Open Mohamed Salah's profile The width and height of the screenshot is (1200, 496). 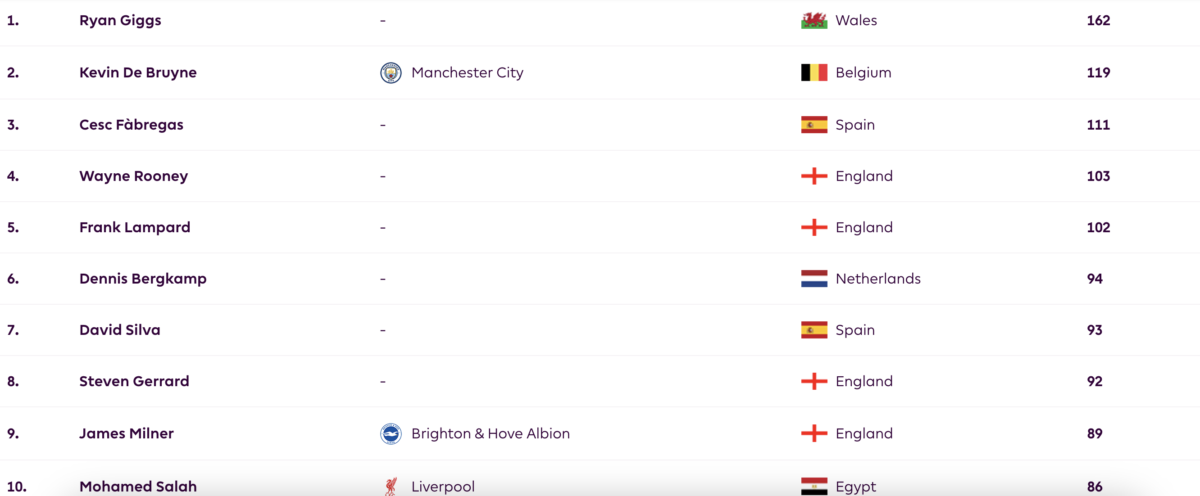click(138, 487)
